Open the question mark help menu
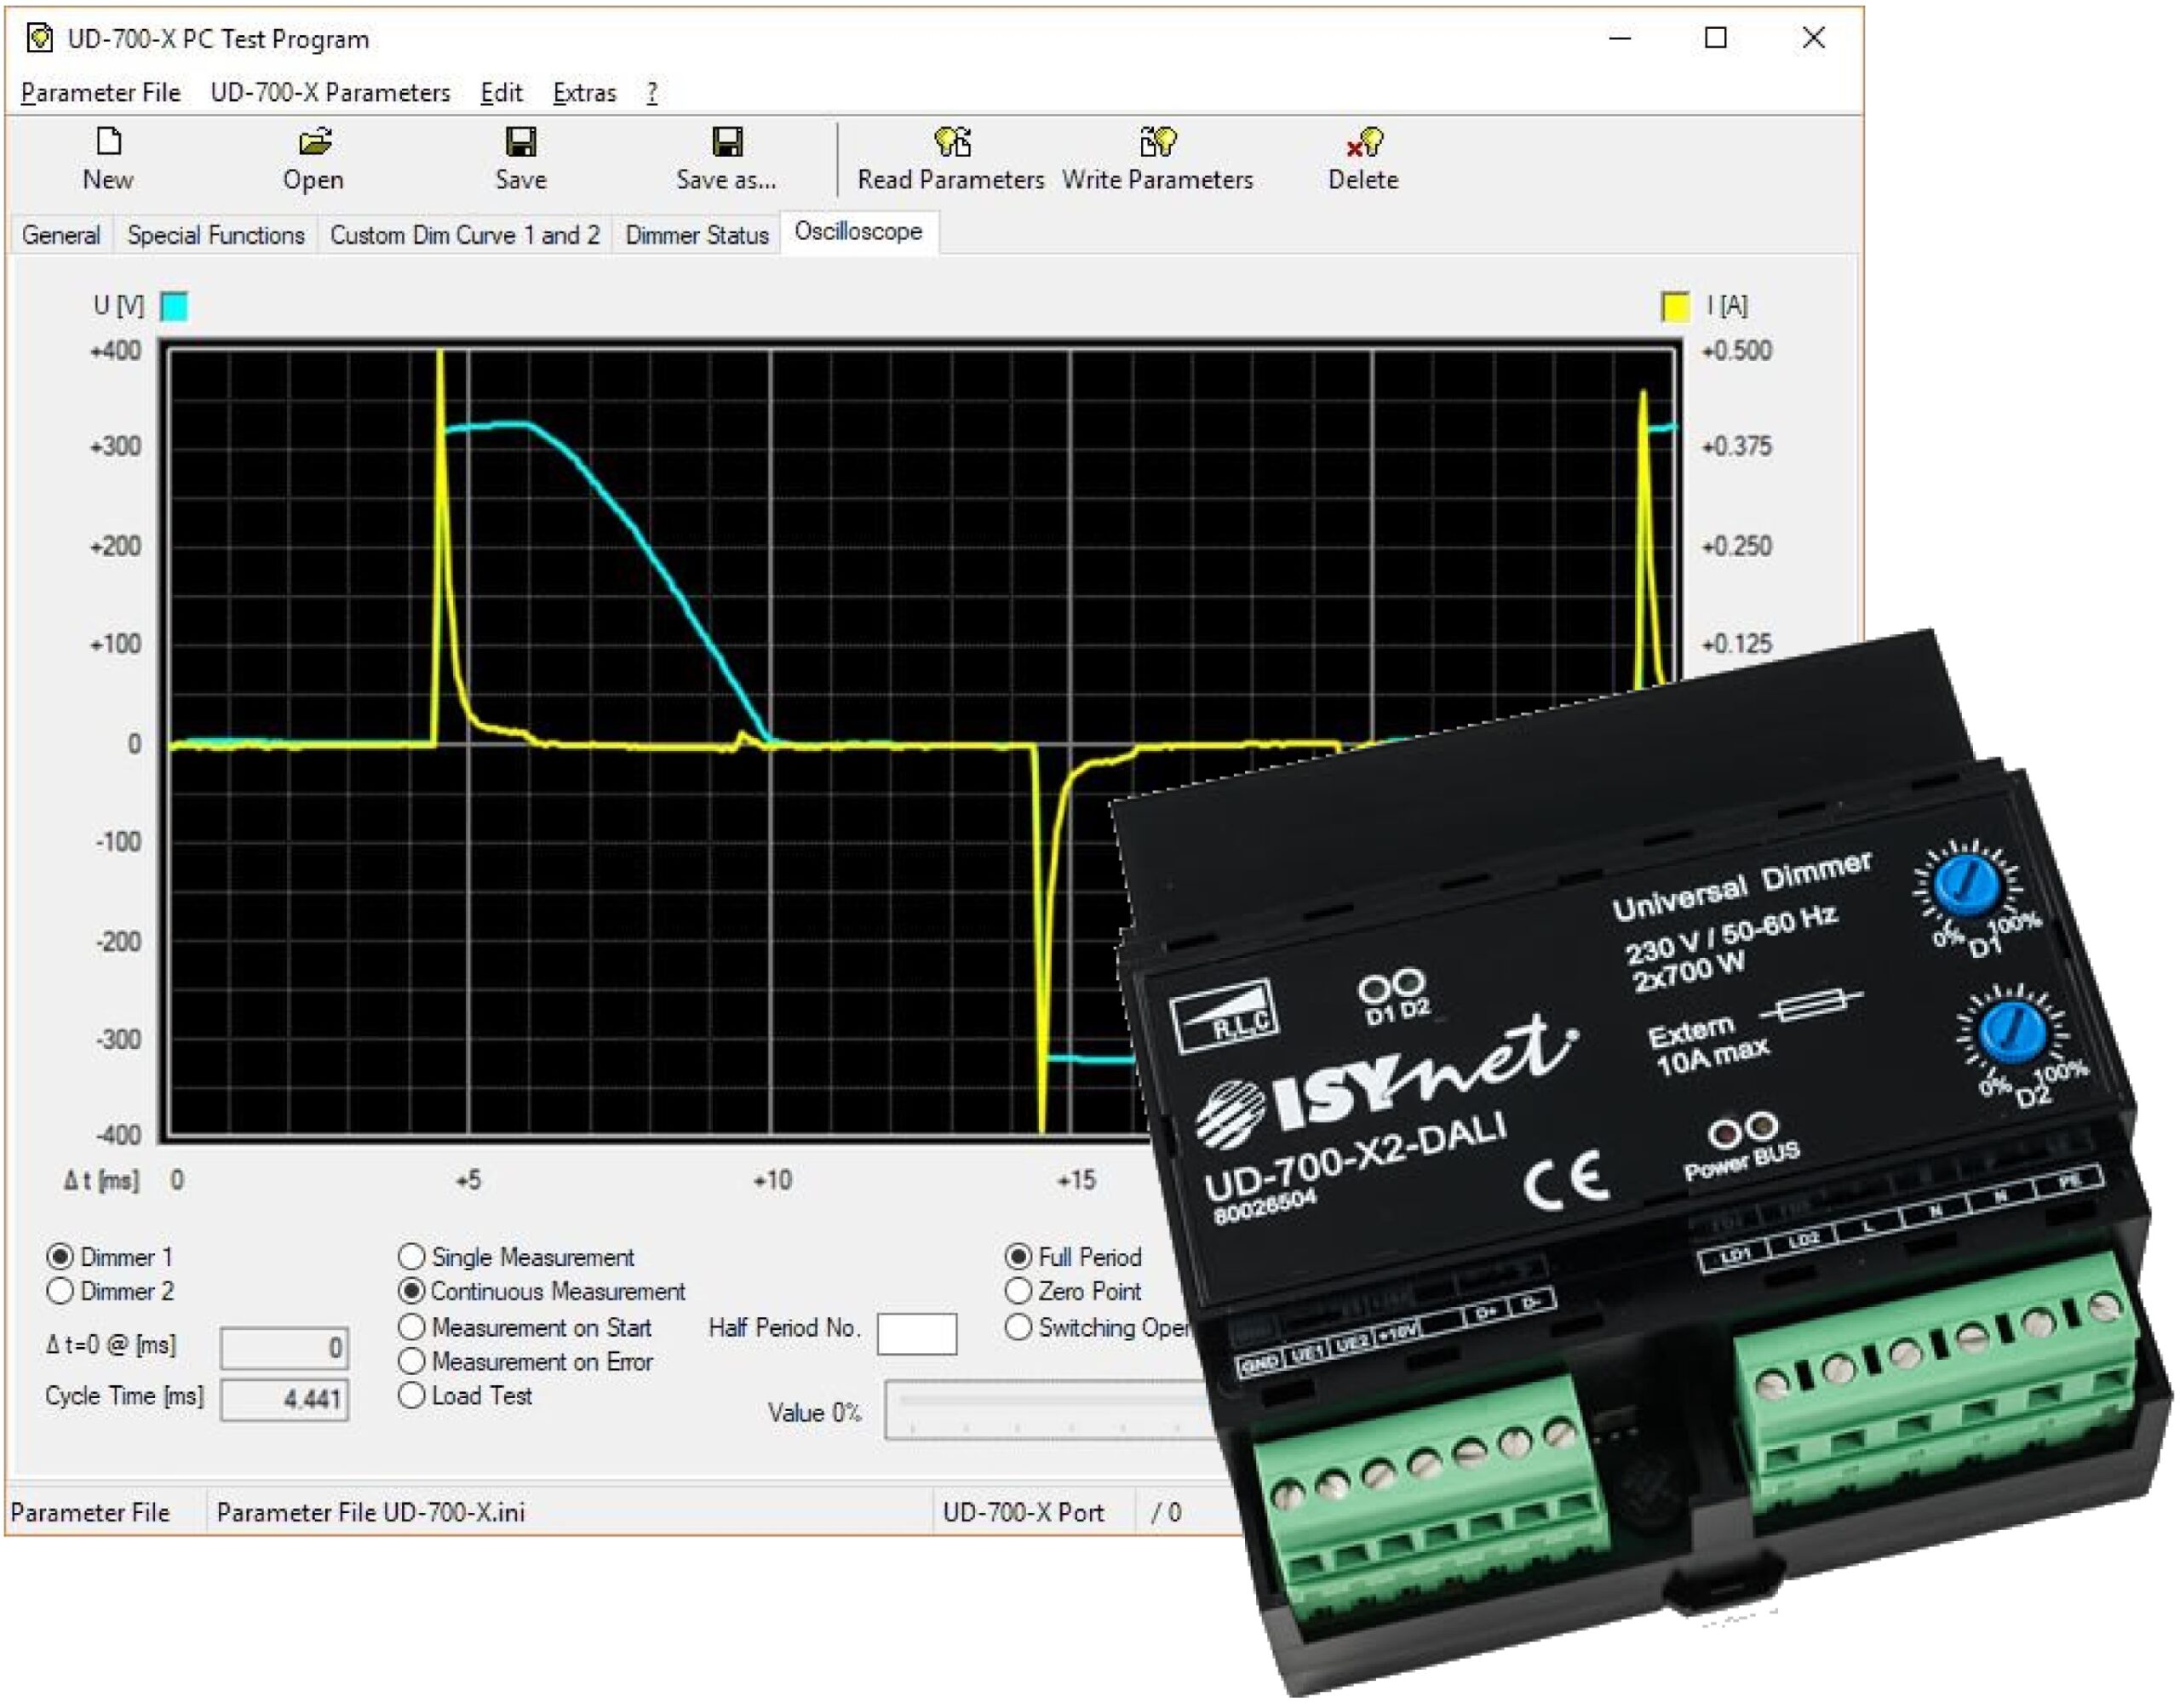Screen dimensions: 2180x1708 click(652, 93)
